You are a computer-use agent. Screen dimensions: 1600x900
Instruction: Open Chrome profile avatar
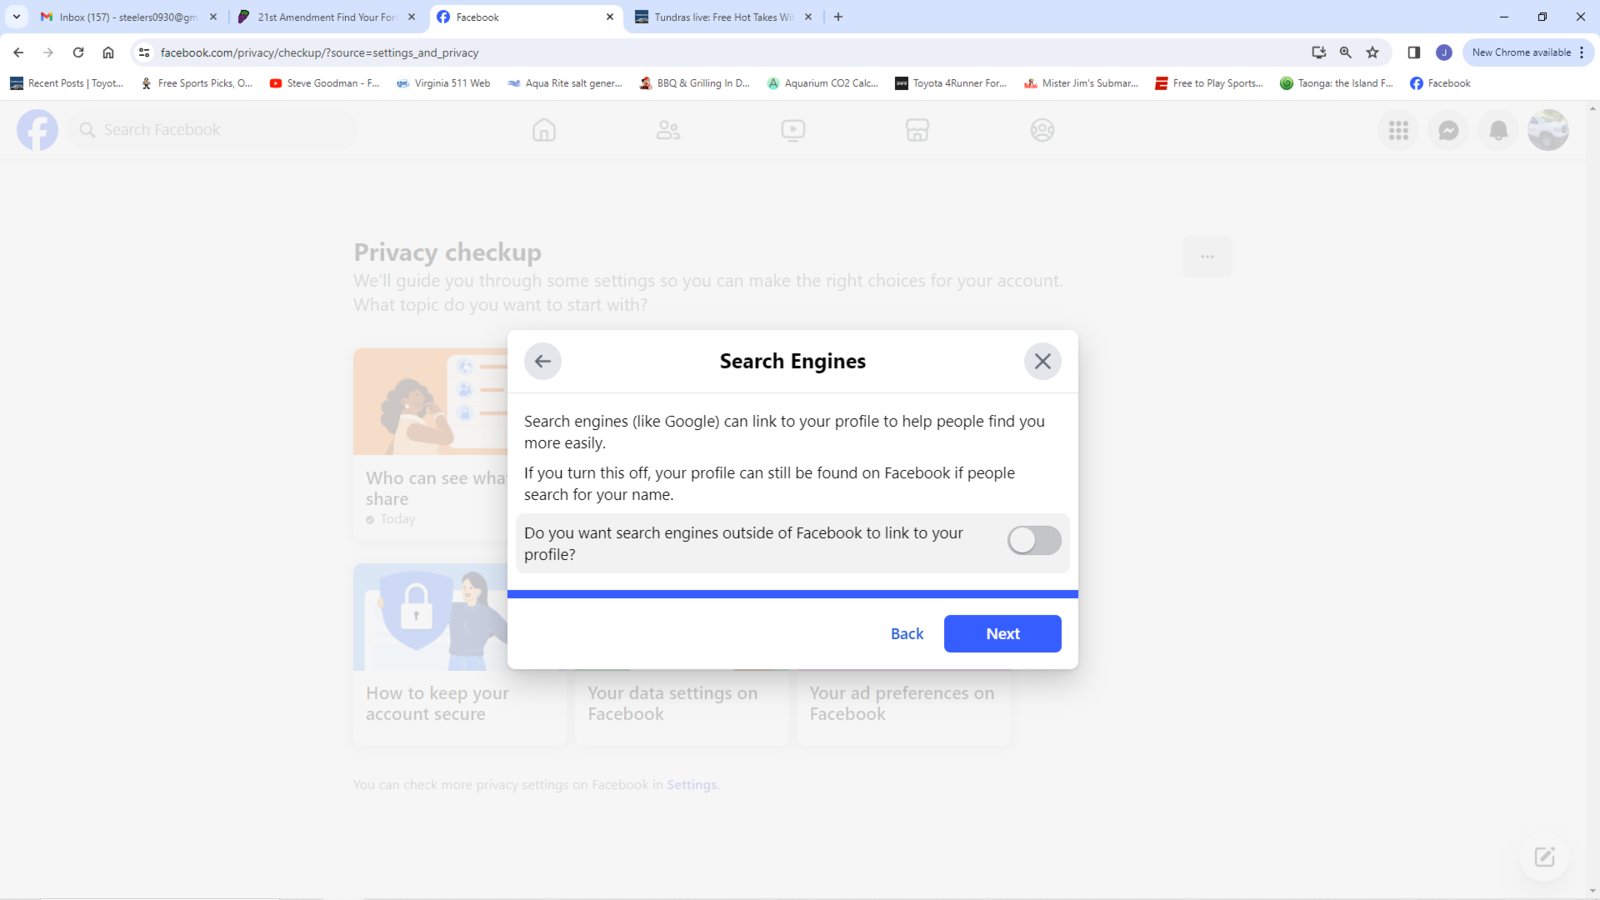(x=1443, y=52)
